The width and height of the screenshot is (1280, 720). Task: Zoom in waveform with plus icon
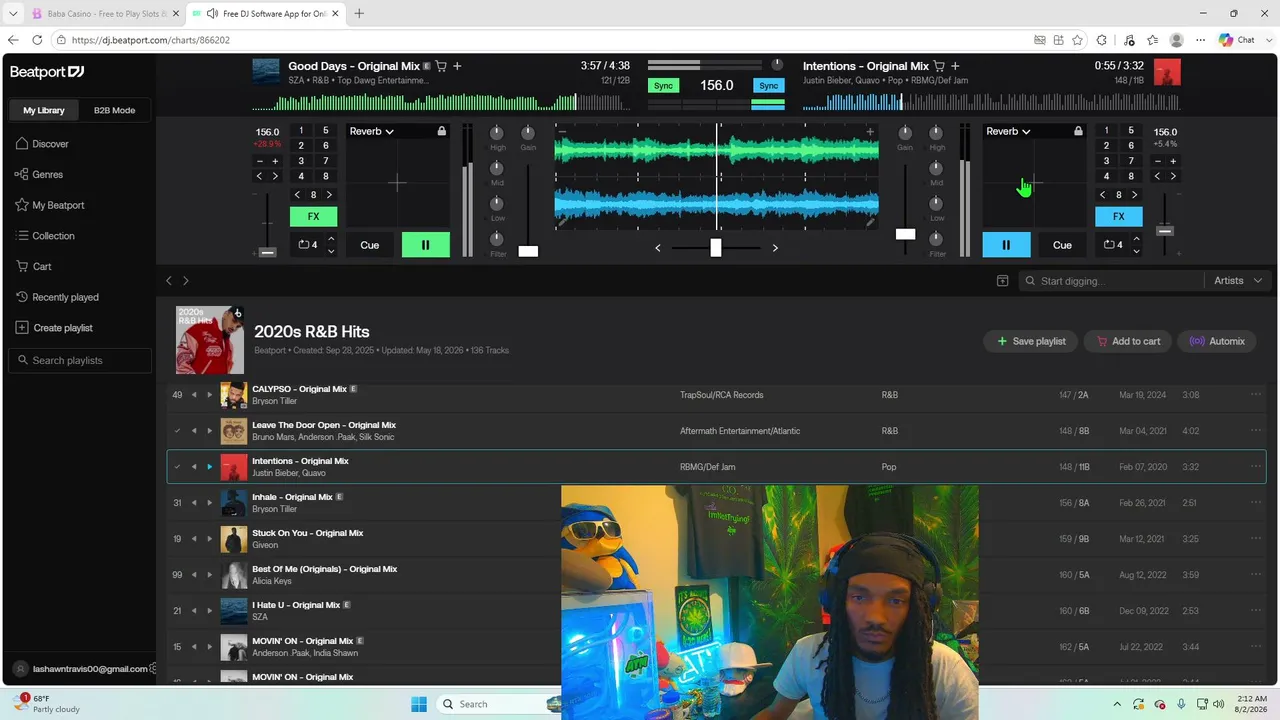tap(870, 132)
